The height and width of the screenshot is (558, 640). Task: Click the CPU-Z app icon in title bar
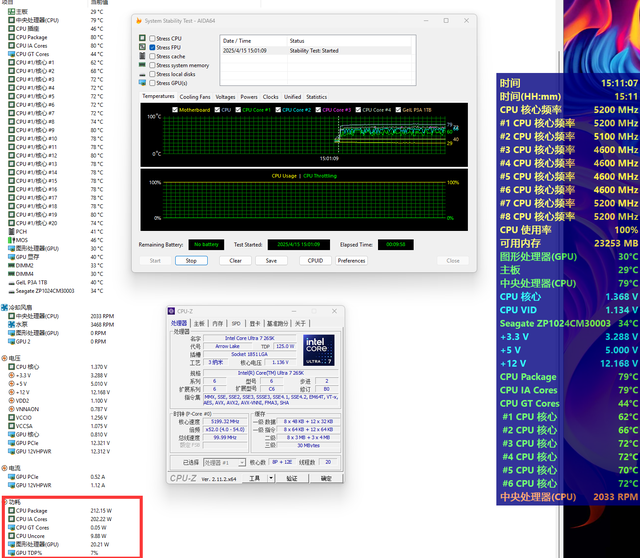click(x=171, y=311)
